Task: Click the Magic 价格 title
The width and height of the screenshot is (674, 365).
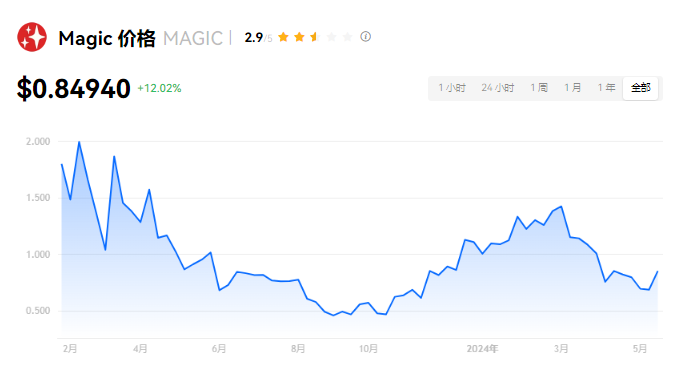Action: pyautogui.click(x=107, y=38)
